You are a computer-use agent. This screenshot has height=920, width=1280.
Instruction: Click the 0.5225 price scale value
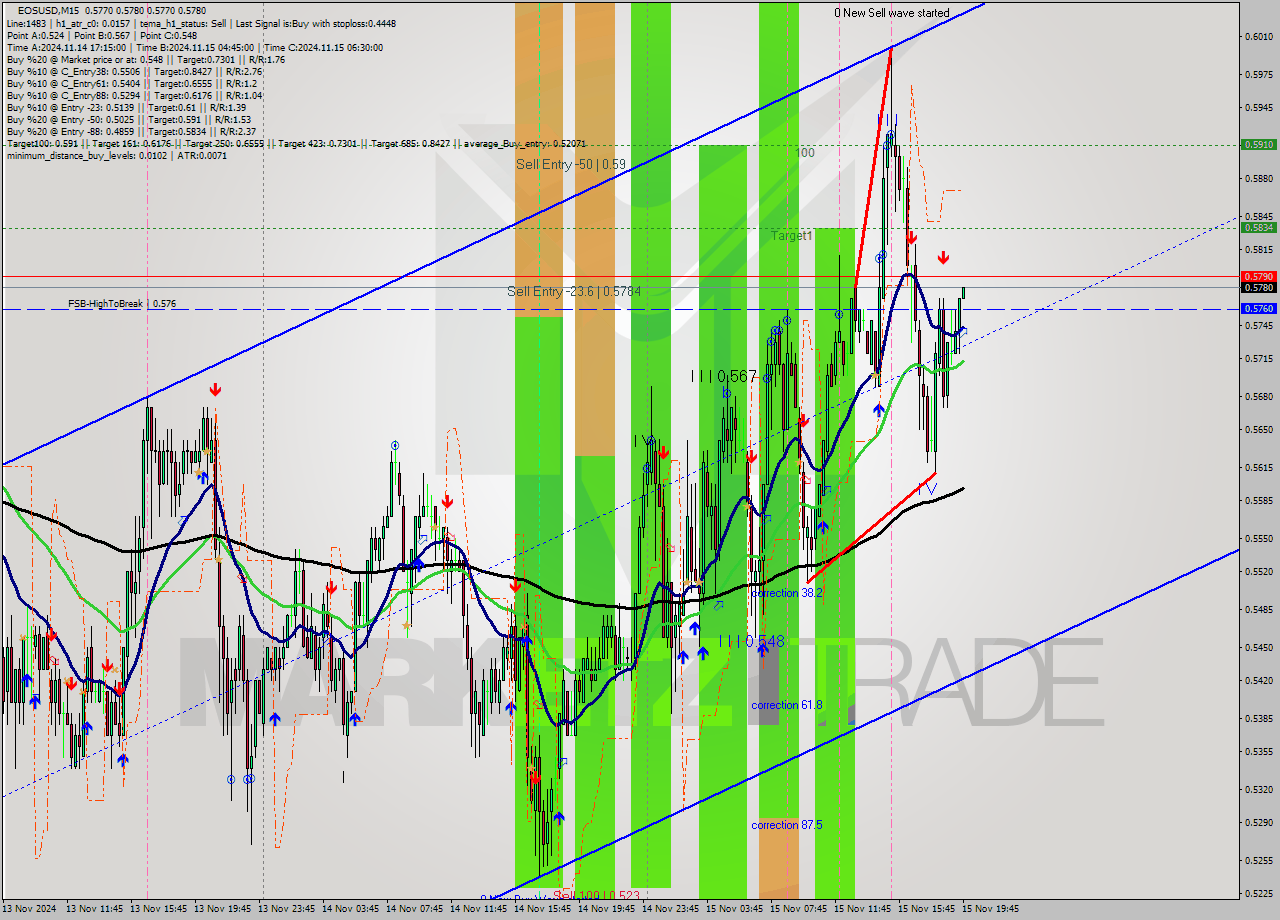click(x=1259, y=894)
